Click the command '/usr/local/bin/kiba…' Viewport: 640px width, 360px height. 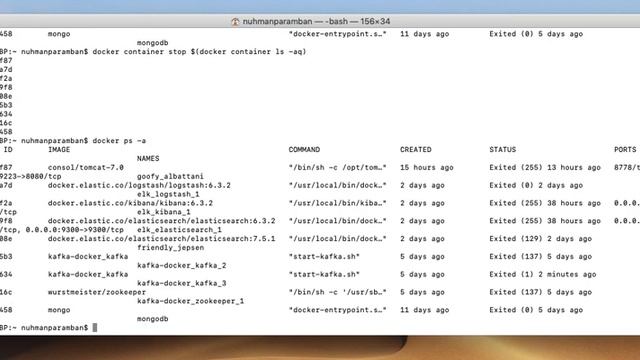coord(338,203)
